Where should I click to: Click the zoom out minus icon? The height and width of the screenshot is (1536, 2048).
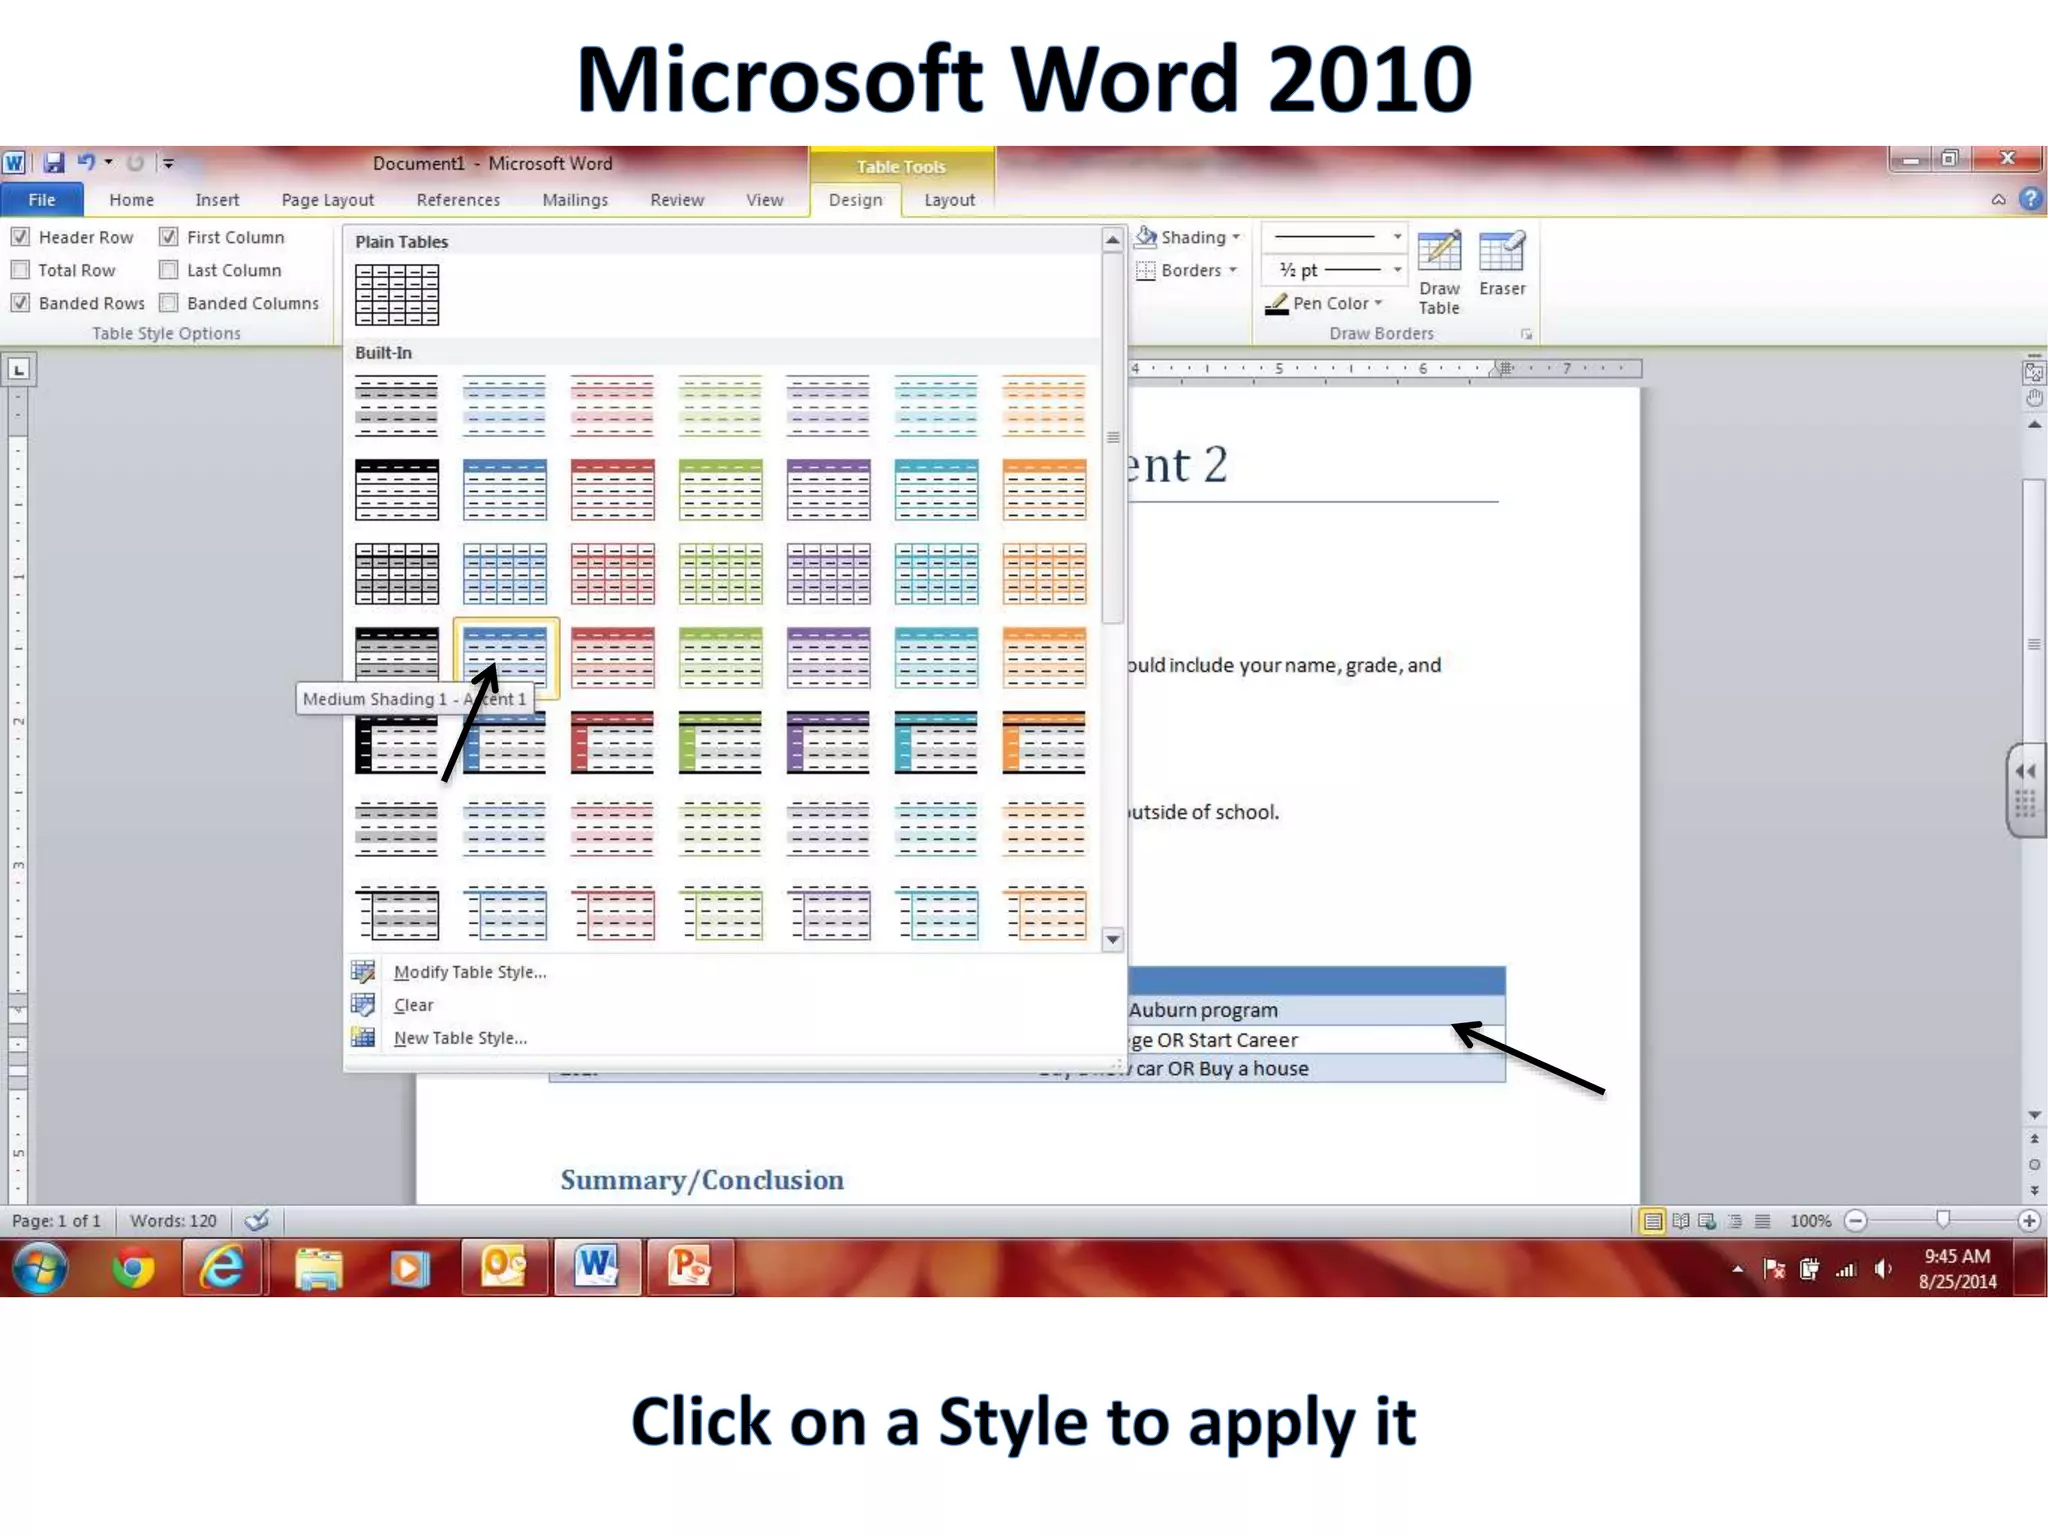point(1856,1221)
